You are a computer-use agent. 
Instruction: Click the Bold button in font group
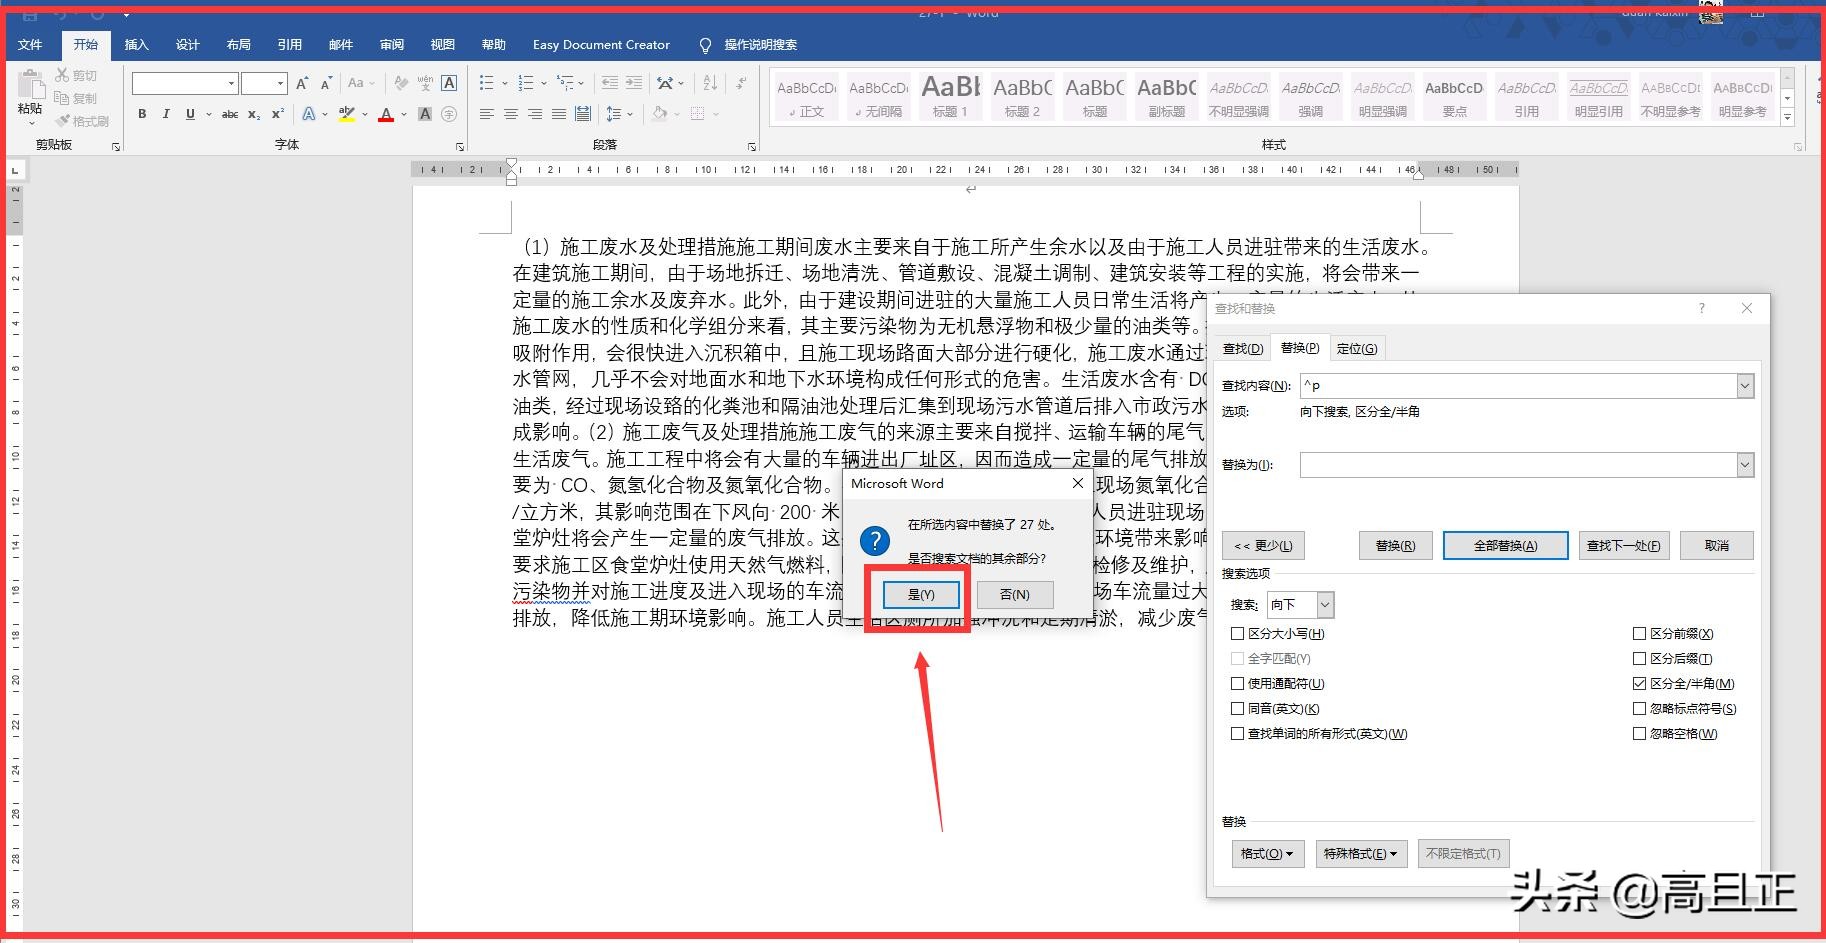[142, 114]
